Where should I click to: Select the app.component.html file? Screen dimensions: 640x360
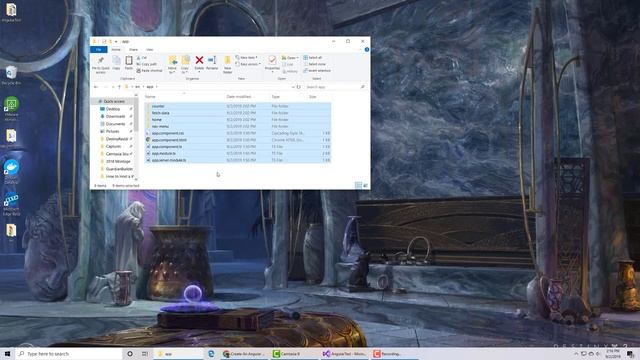238,140
